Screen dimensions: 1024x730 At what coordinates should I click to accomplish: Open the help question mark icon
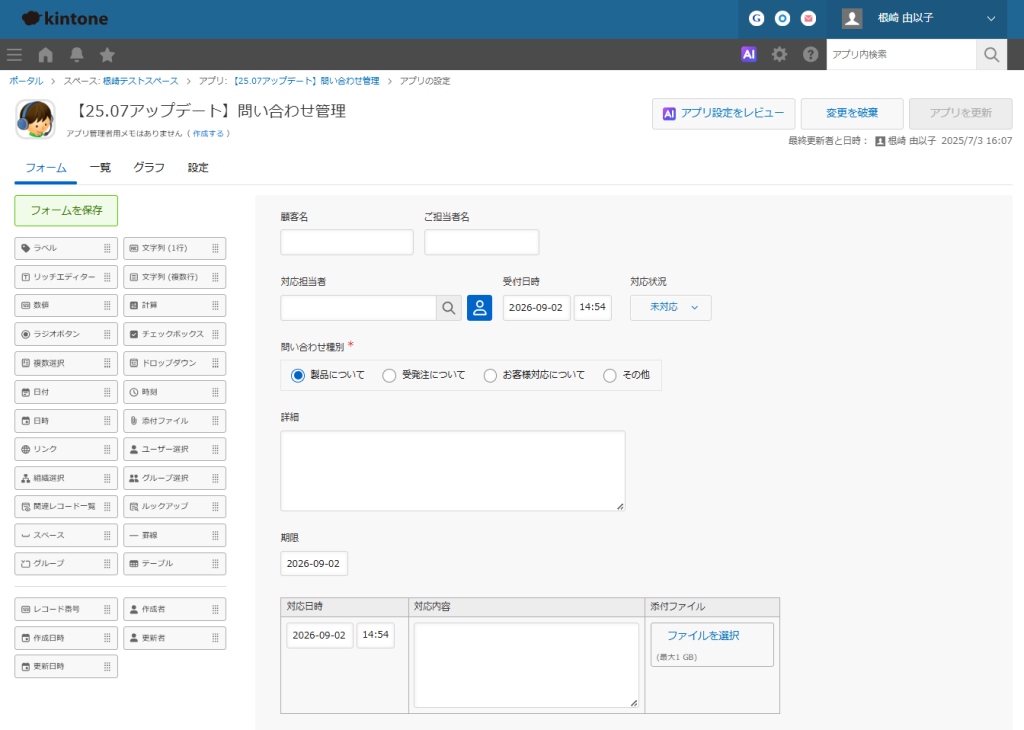[x=810, y=55]
